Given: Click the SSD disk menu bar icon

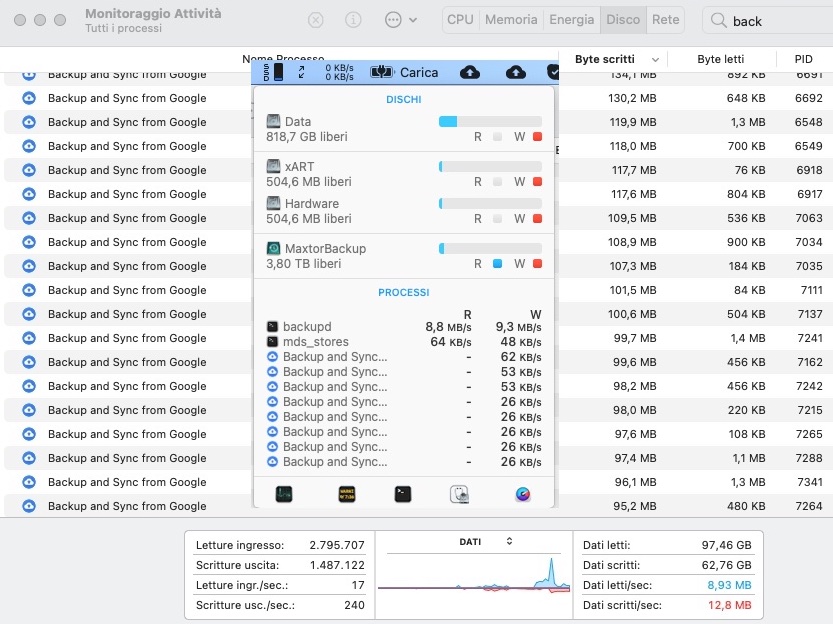Looking at the screenshot, I should [x=273, y=72].
